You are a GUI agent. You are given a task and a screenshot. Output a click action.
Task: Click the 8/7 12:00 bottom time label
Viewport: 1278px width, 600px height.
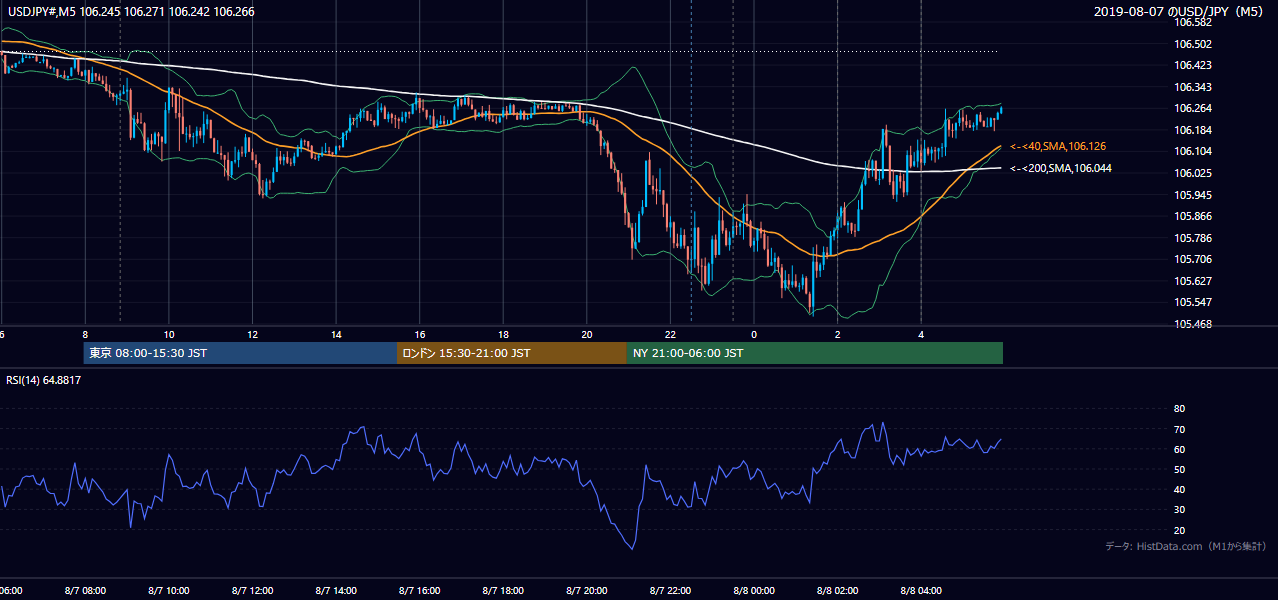coord(253,591)
